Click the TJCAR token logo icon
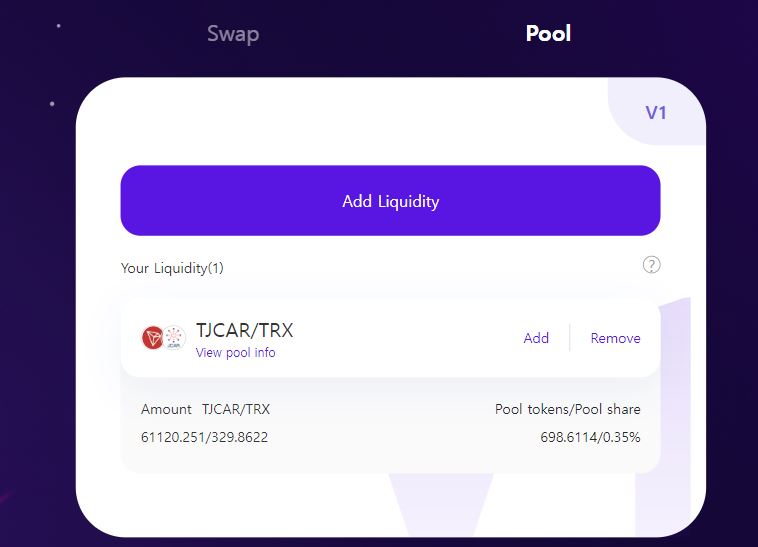The height and width of the screenshot is (547, 758). point(174,337)
